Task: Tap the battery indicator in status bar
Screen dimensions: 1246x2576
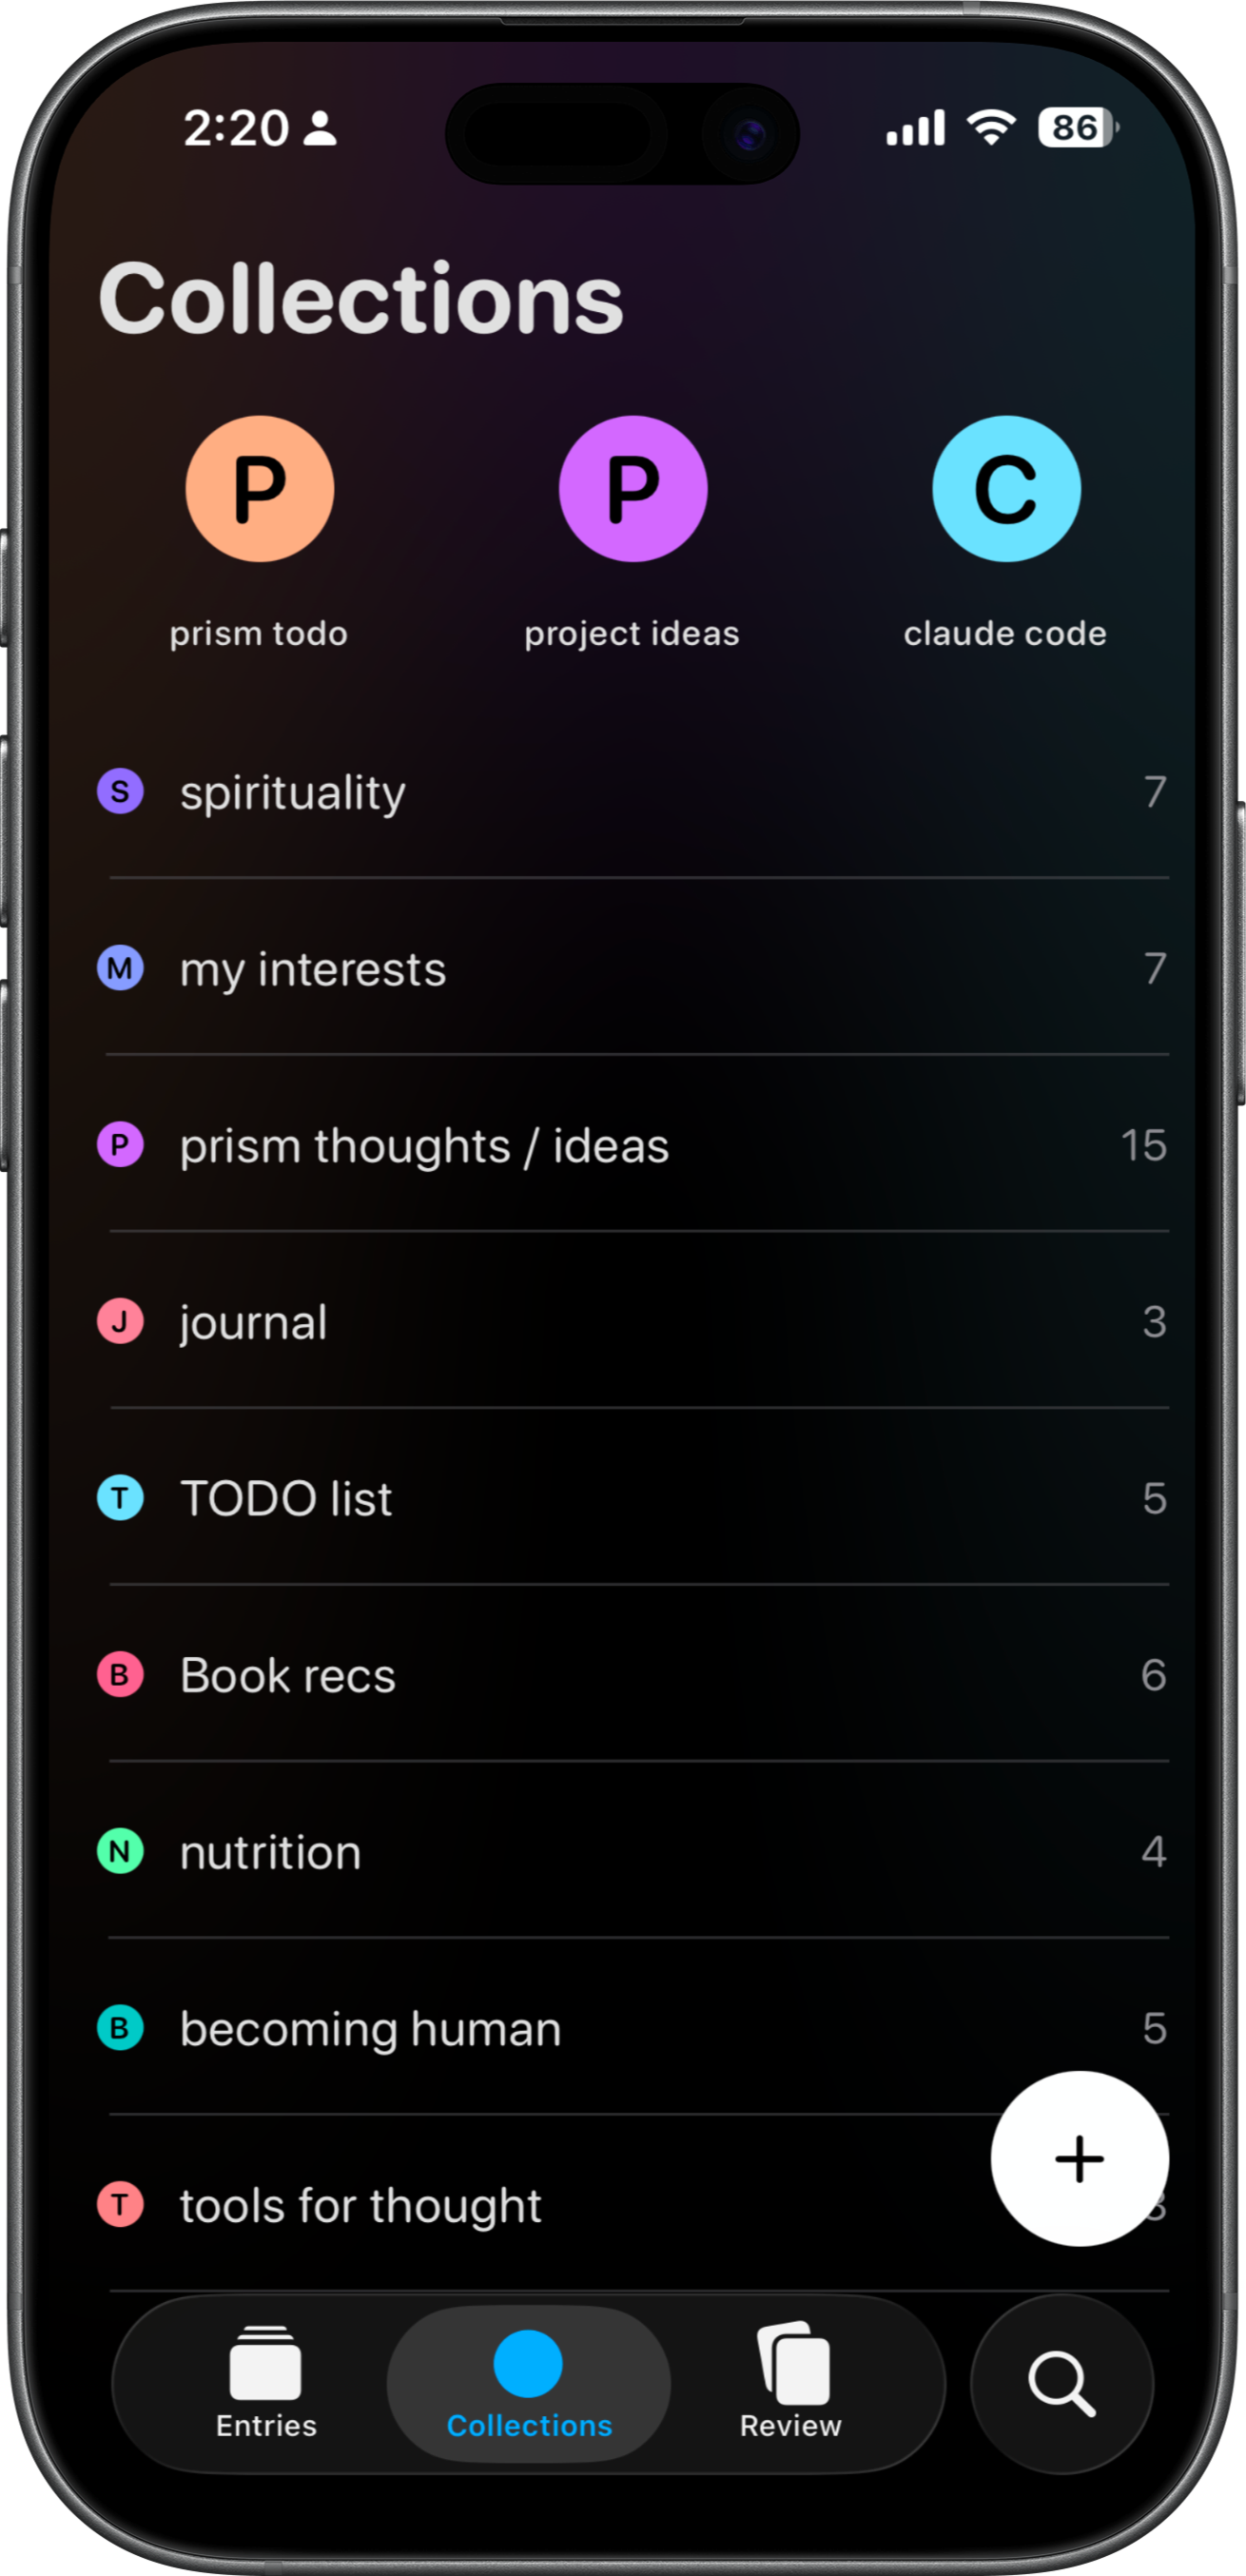Action: tap(1077, 128)
